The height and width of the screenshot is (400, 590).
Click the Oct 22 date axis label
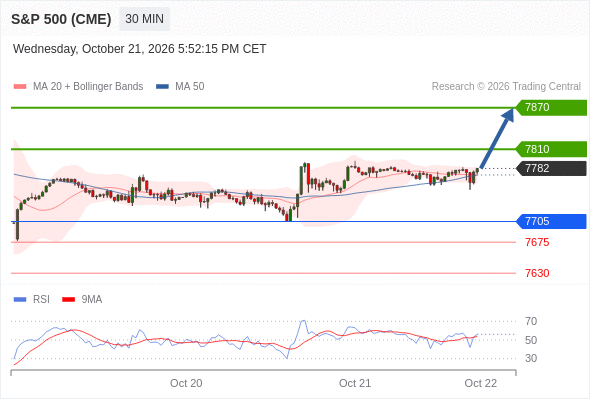481,383
